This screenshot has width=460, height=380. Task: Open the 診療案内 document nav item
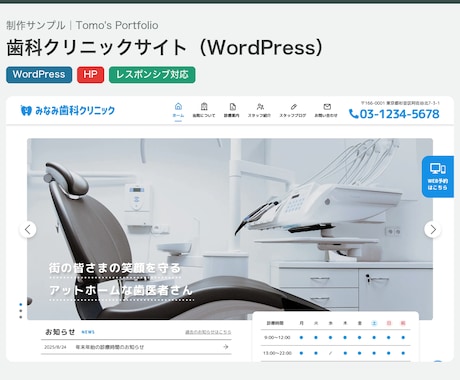pyautogui.click(x=232, y=111)
